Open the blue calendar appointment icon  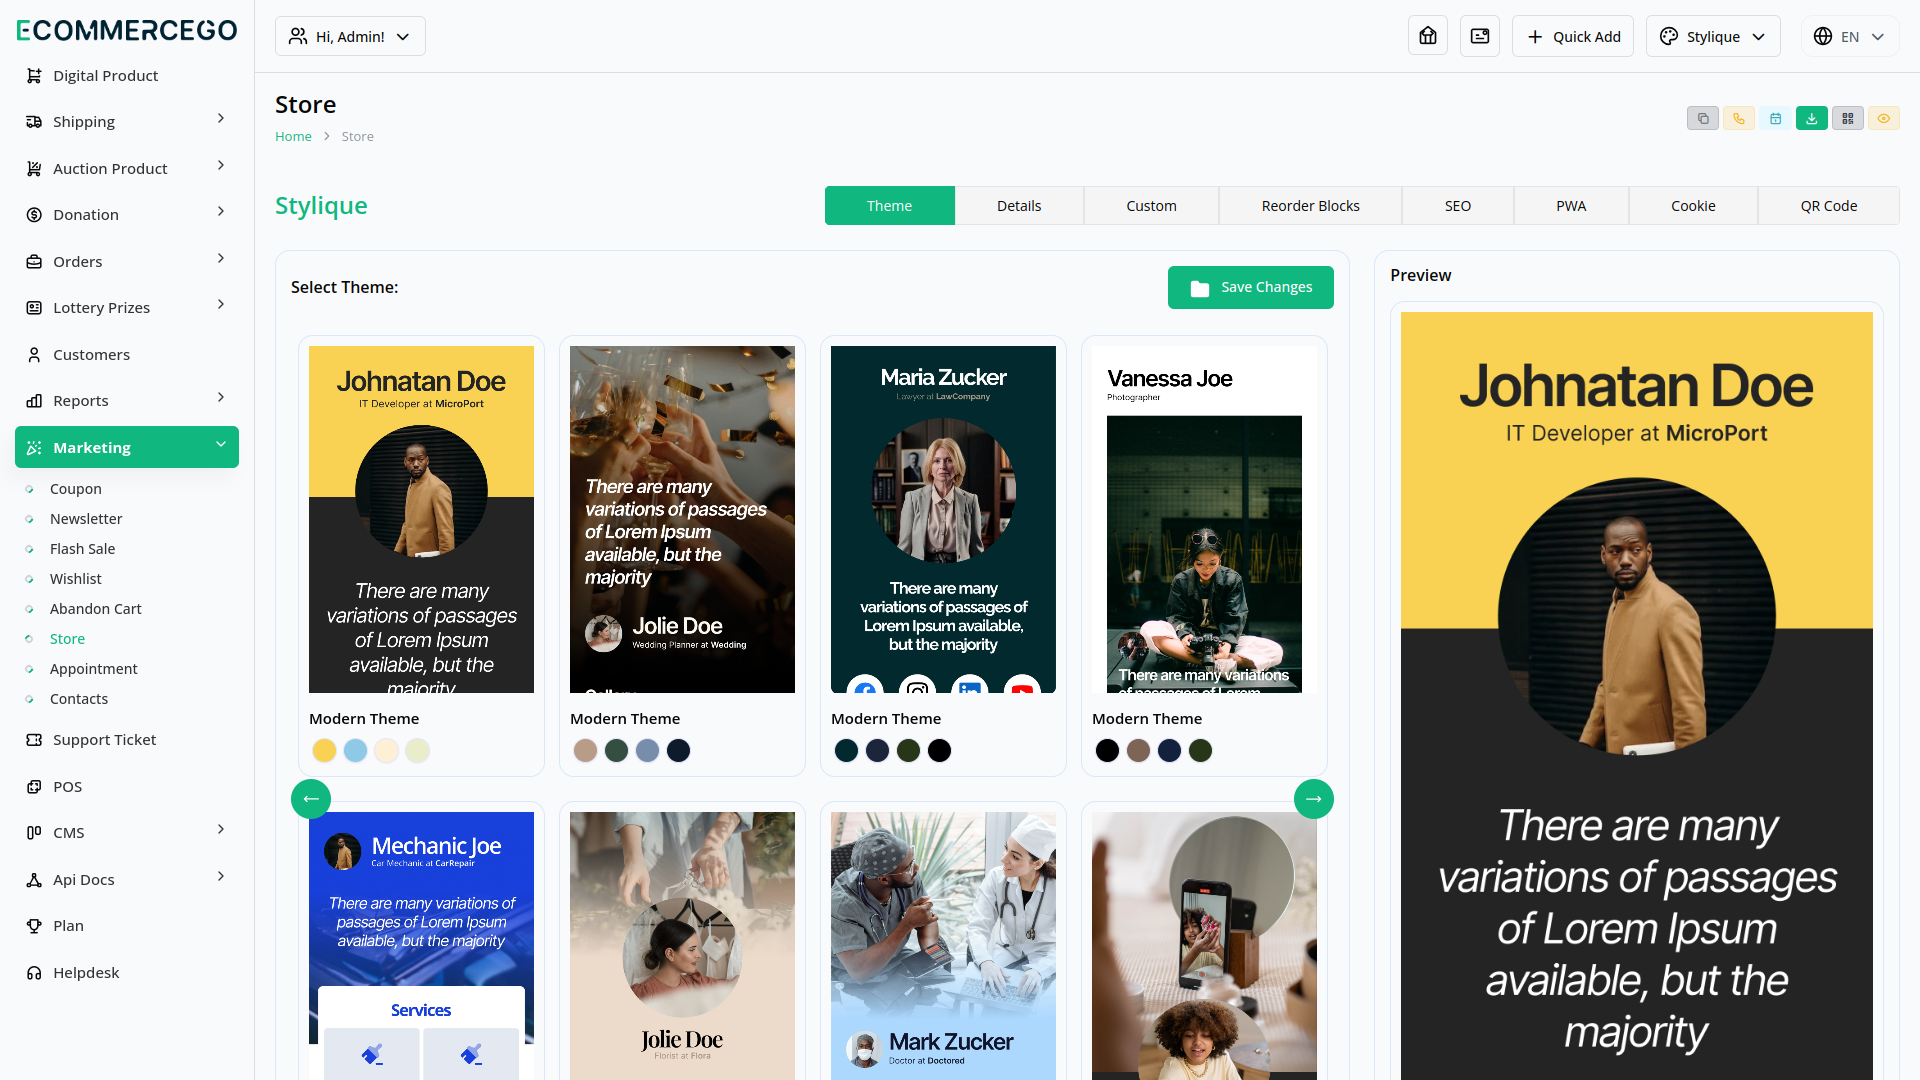(x=1775, y=118)
